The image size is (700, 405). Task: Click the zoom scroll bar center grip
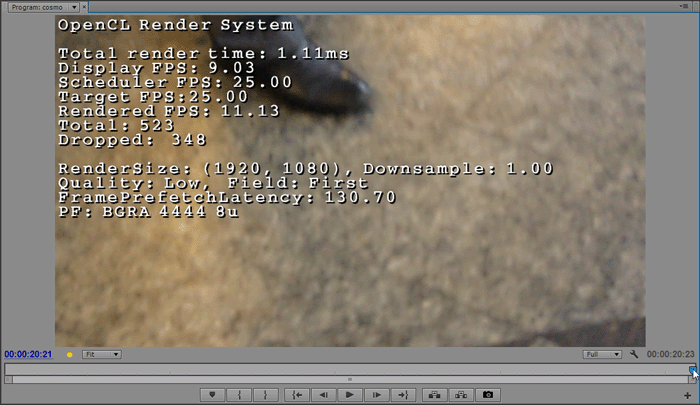tap(350, 380)
